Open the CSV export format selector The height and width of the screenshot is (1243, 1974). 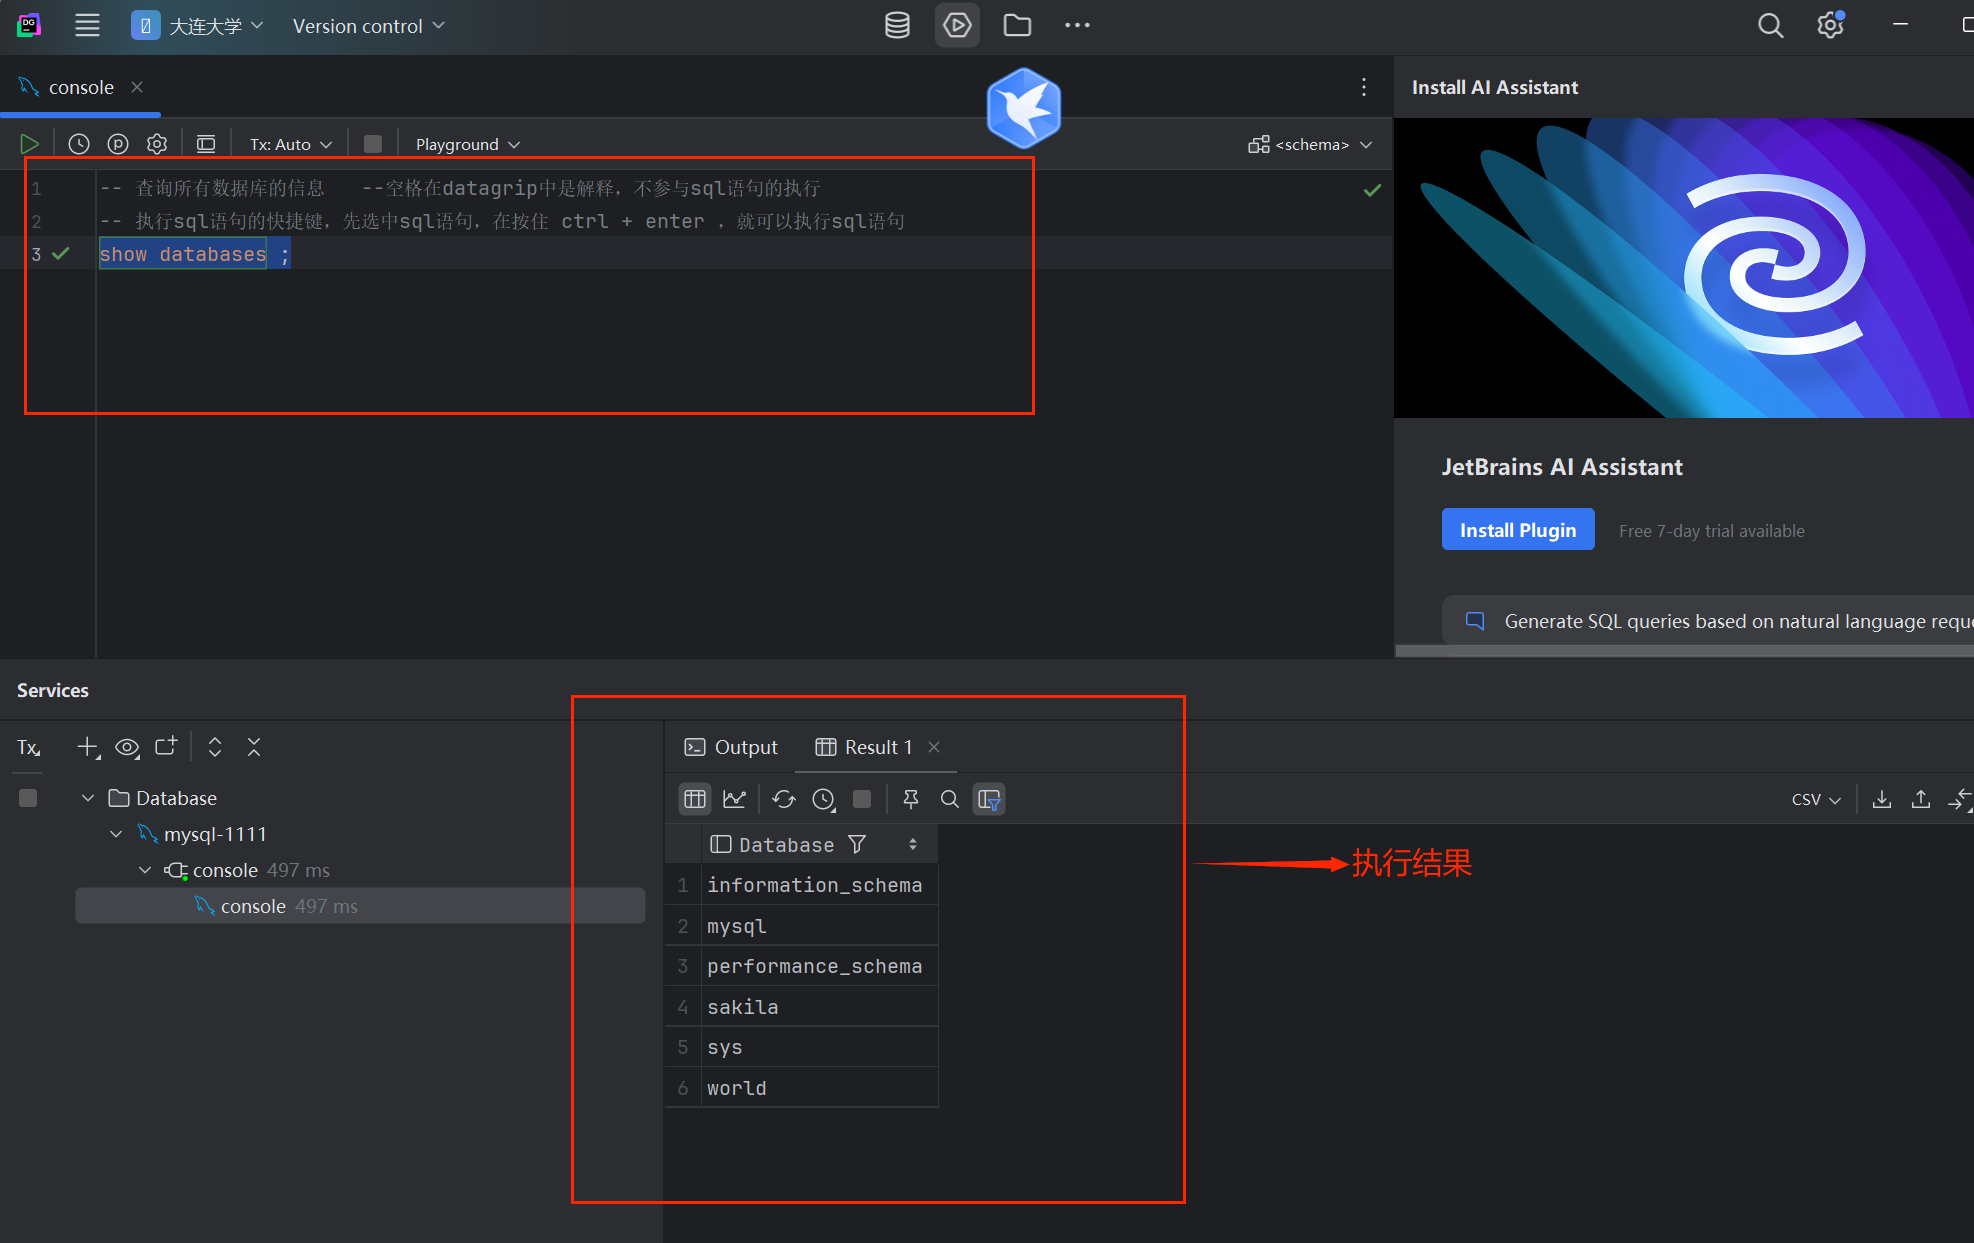point(1815,799)
